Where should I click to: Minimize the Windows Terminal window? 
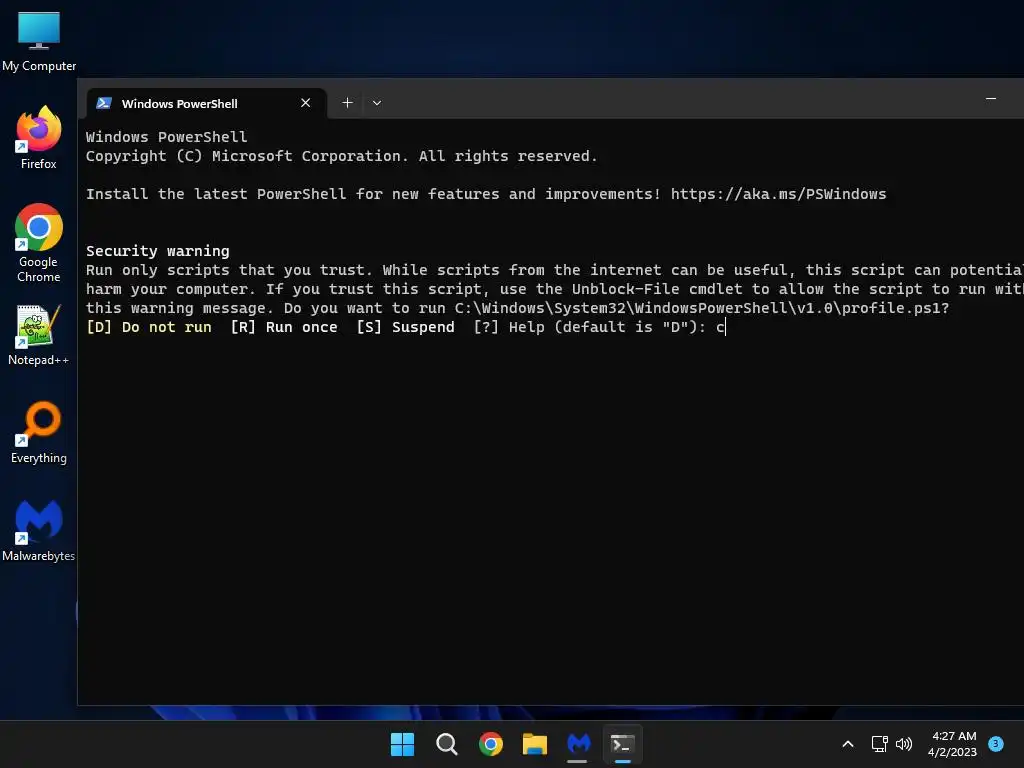click(x=991, y=99)
